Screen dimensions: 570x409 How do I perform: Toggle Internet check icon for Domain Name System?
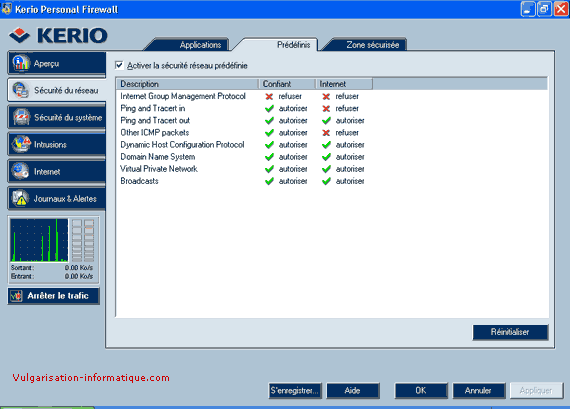click(326, 157)
